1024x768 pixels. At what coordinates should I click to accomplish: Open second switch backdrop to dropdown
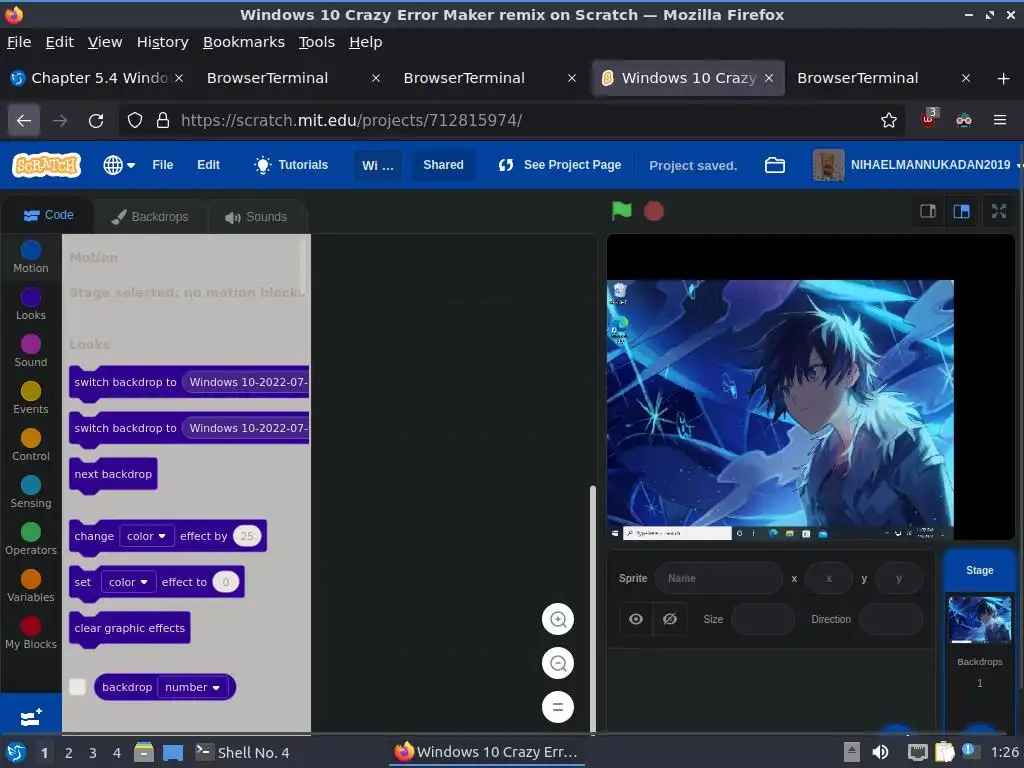[246, 428]
